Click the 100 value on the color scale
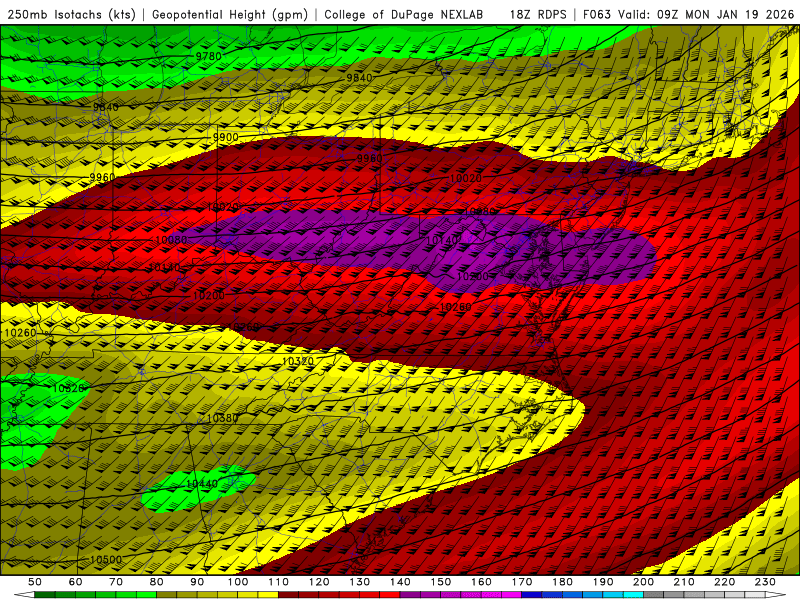Viewport: 800px width, 600px height. (238, 582)
